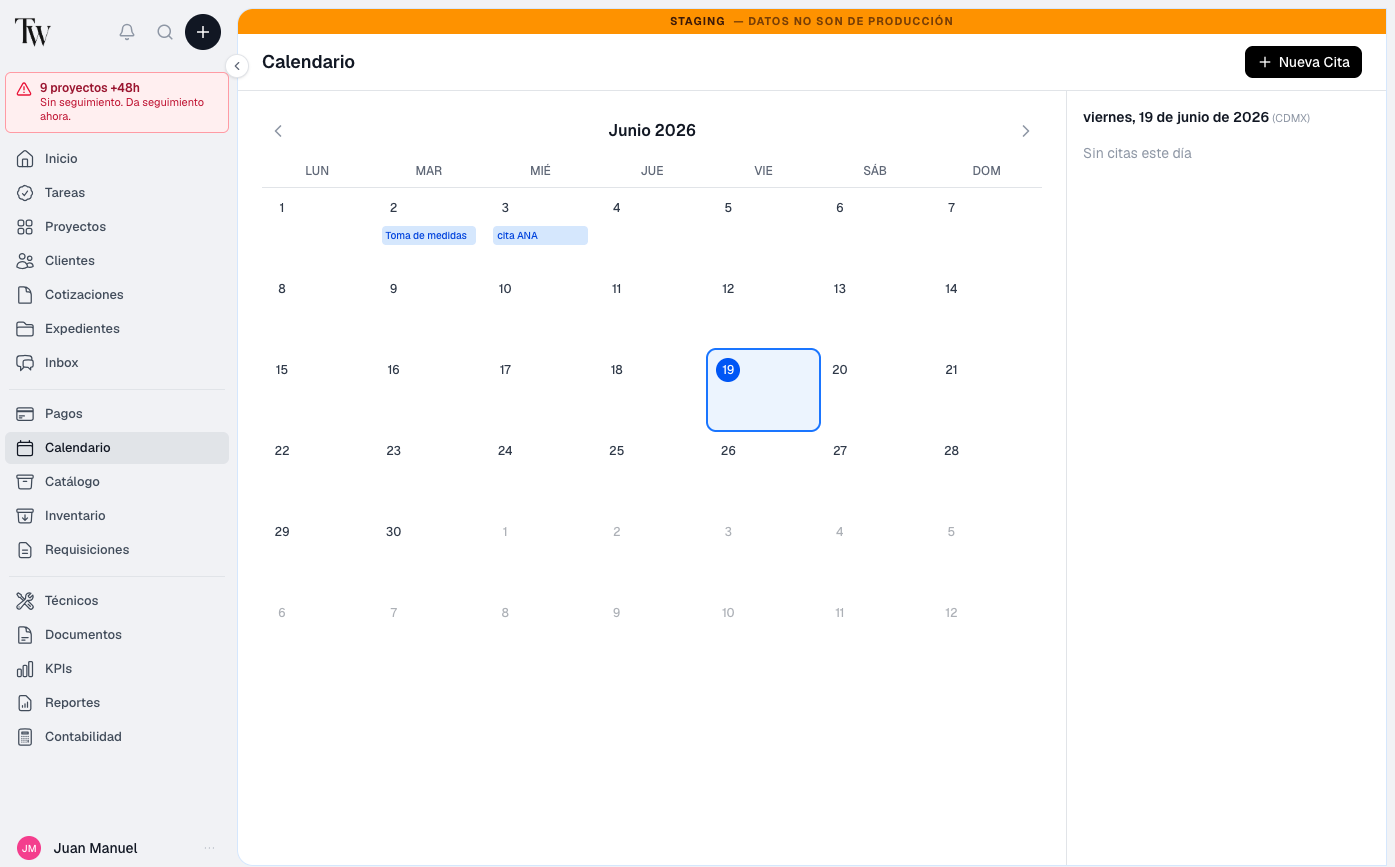Open Tareas from the sidebar
Viewport: 1395px width, 867px height.
tap(117, 193)
